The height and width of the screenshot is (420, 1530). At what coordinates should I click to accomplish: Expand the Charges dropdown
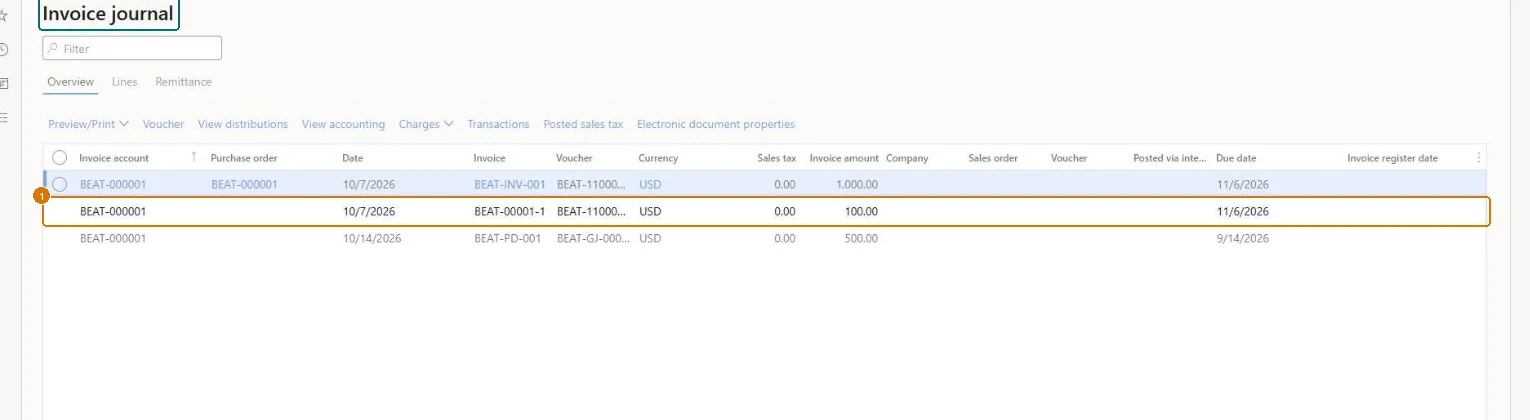[426, 124]
